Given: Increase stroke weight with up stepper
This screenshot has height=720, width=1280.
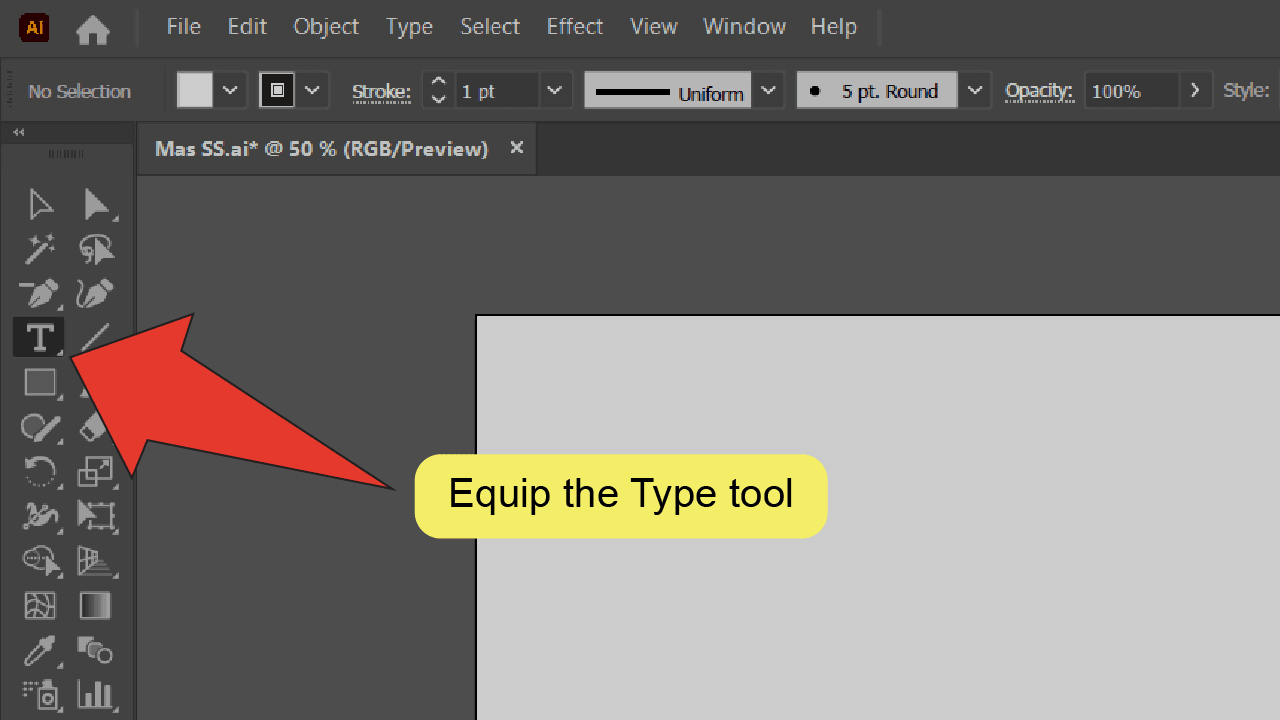Looking at the screenshot, I should click(x=437, y=82).
